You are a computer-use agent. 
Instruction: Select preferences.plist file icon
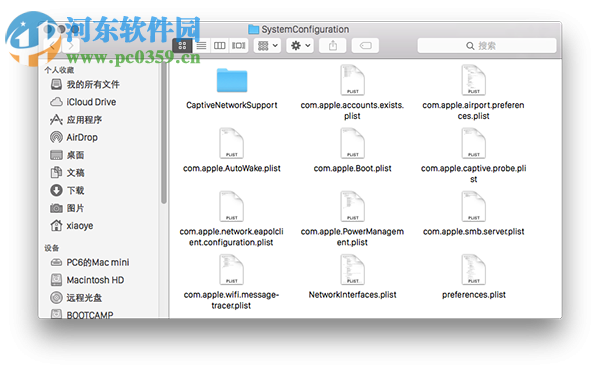[474, 269]
